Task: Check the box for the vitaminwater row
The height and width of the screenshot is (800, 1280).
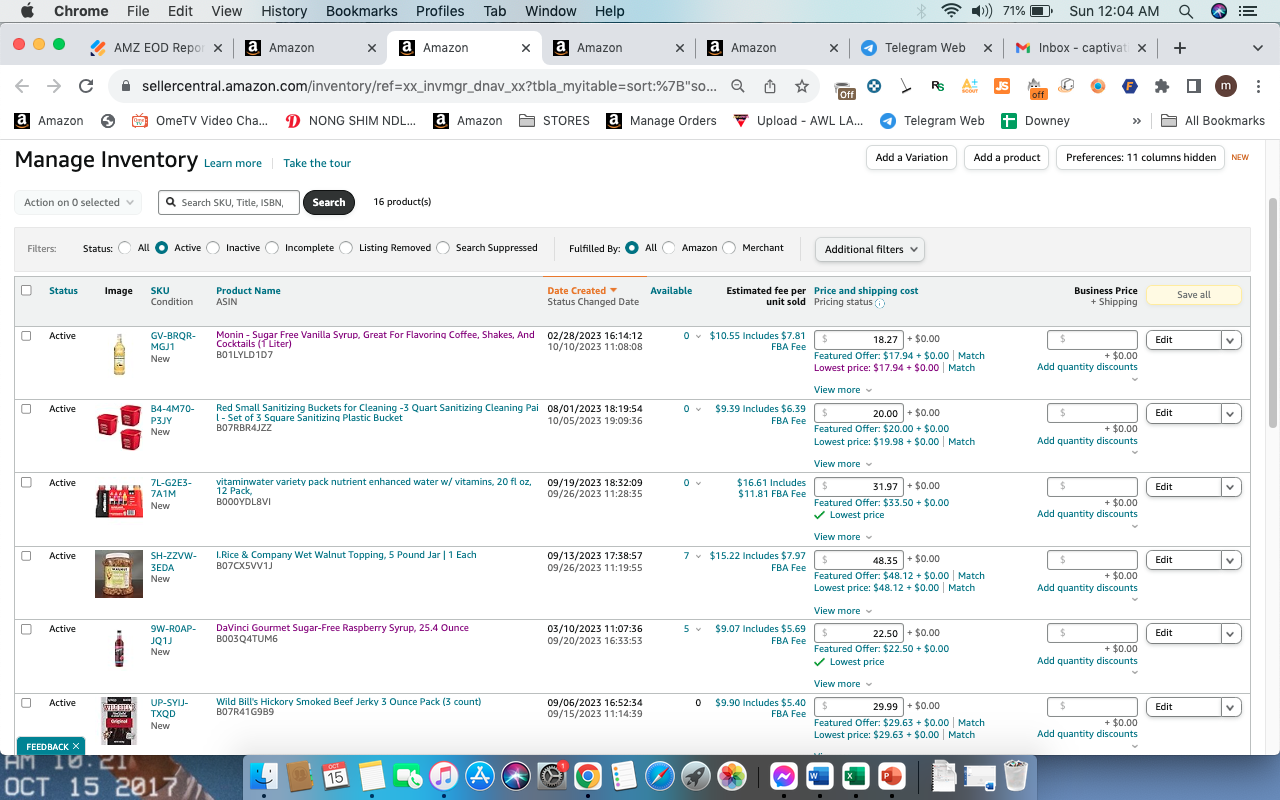Action: [26, 483]
